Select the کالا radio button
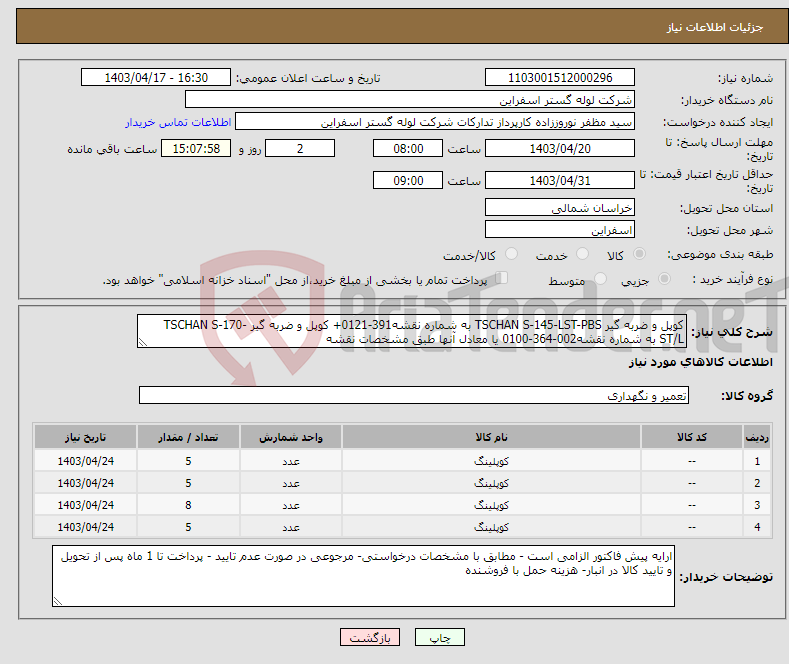The height and width of the screenshot is (664, 789). [639, 254]
